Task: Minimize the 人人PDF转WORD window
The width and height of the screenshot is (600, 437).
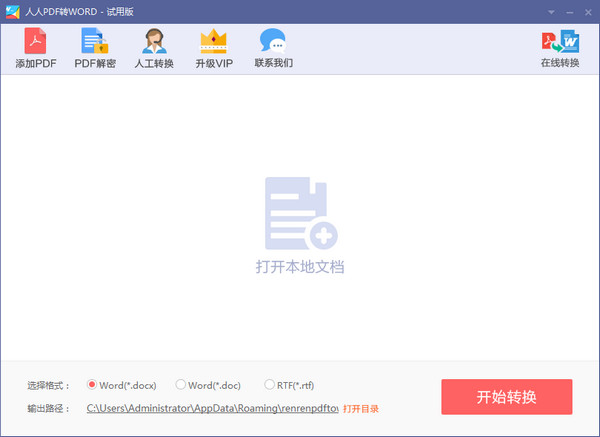Action: (570, 13)
